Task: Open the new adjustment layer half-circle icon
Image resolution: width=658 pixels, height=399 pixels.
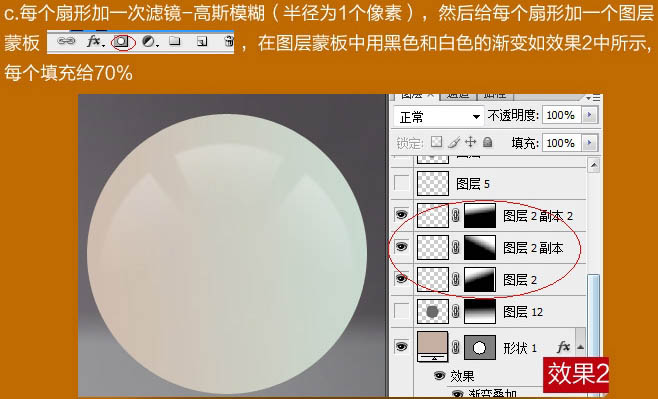Action: [149, 41]
